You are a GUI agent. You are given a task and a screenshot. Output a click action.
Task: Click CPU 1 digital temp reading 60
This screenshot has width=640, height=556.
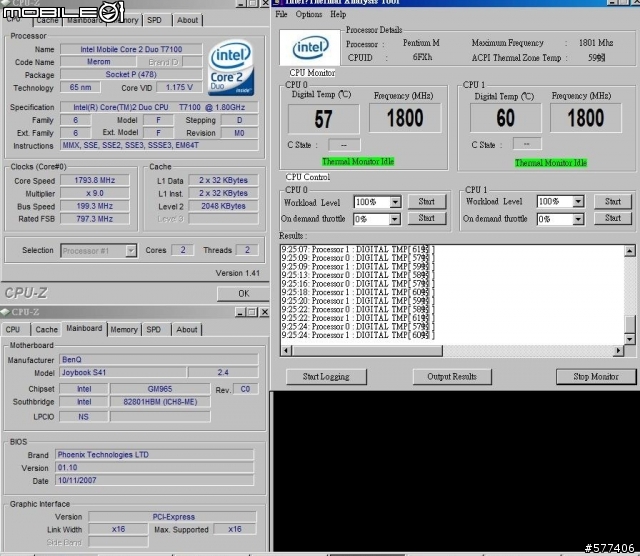505,118
